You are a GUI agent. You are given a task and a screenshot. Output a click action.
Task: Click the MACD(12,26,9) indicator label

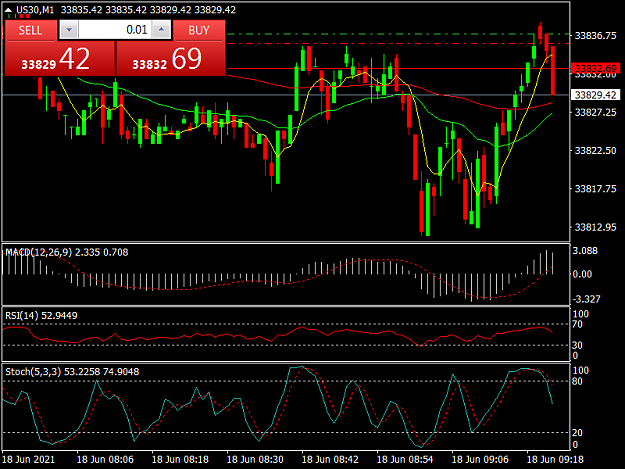tap(39, 252)
